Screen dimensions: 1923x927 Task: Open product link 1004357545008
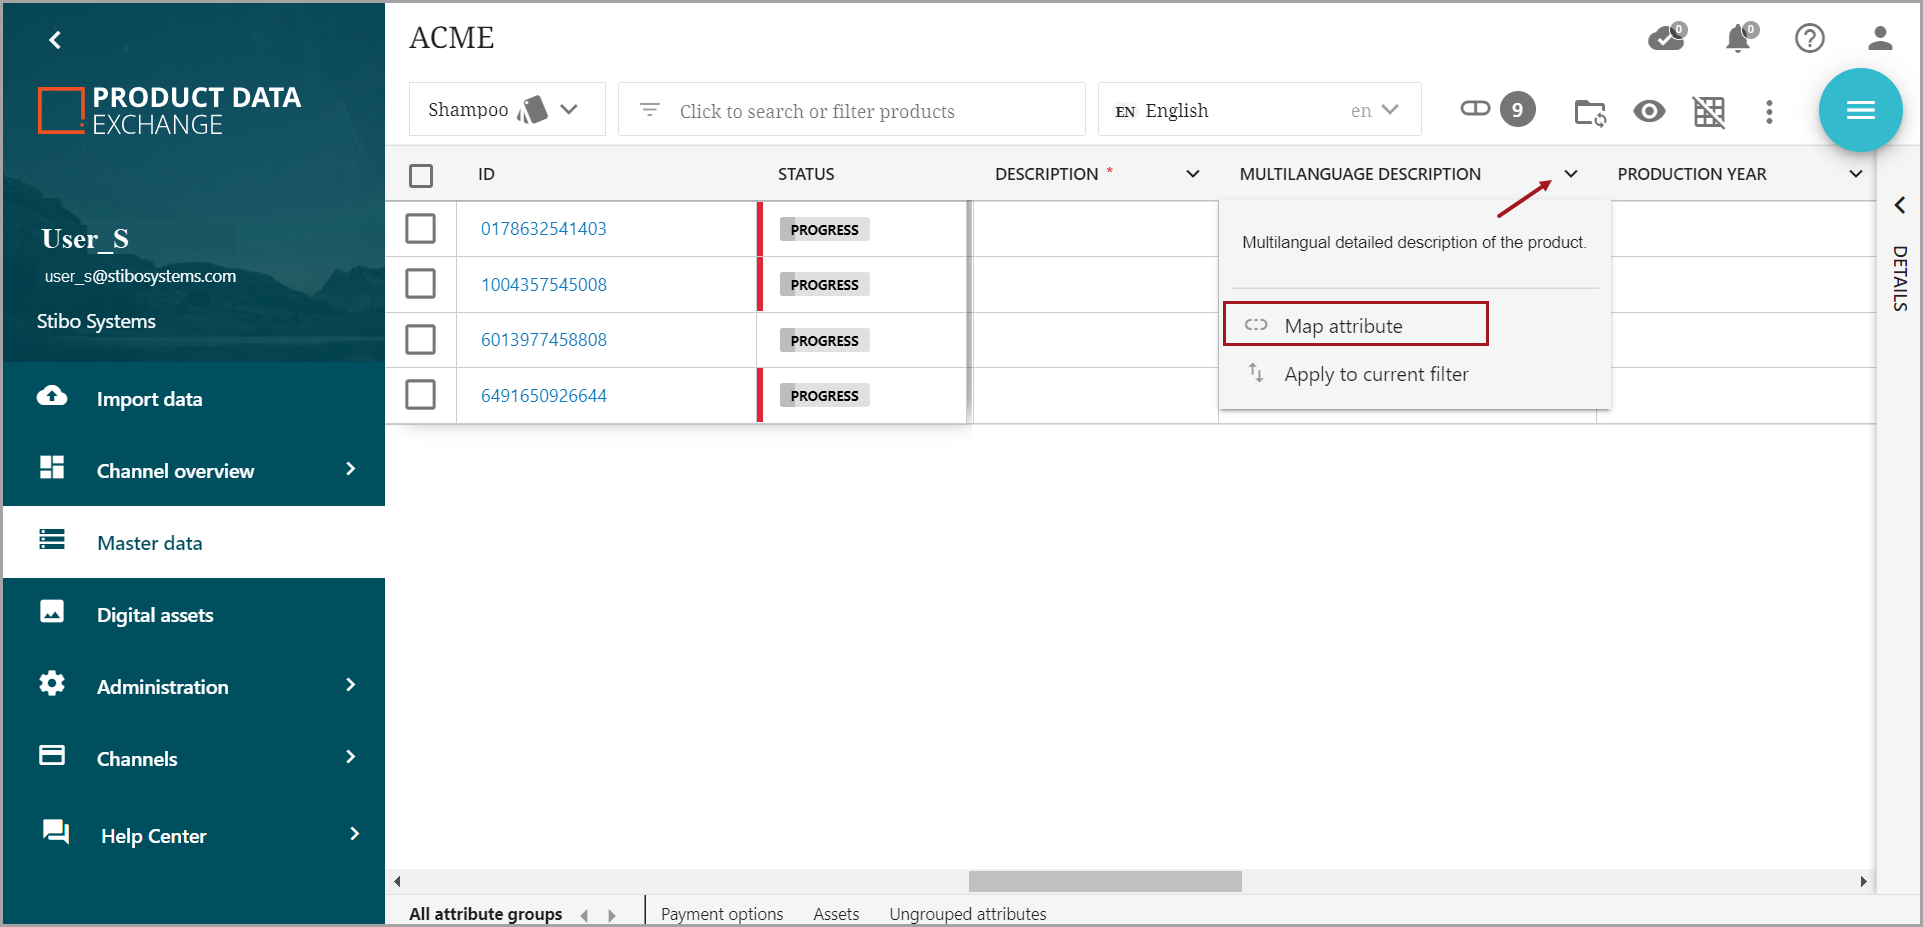tap(543, 285)
